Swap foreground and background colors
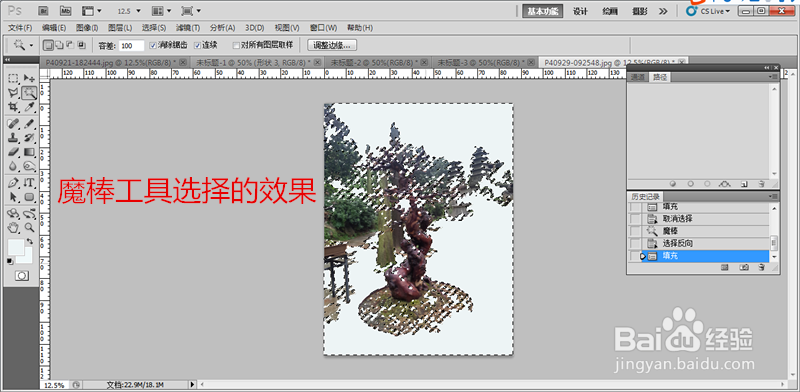 (x=30, y=241)
